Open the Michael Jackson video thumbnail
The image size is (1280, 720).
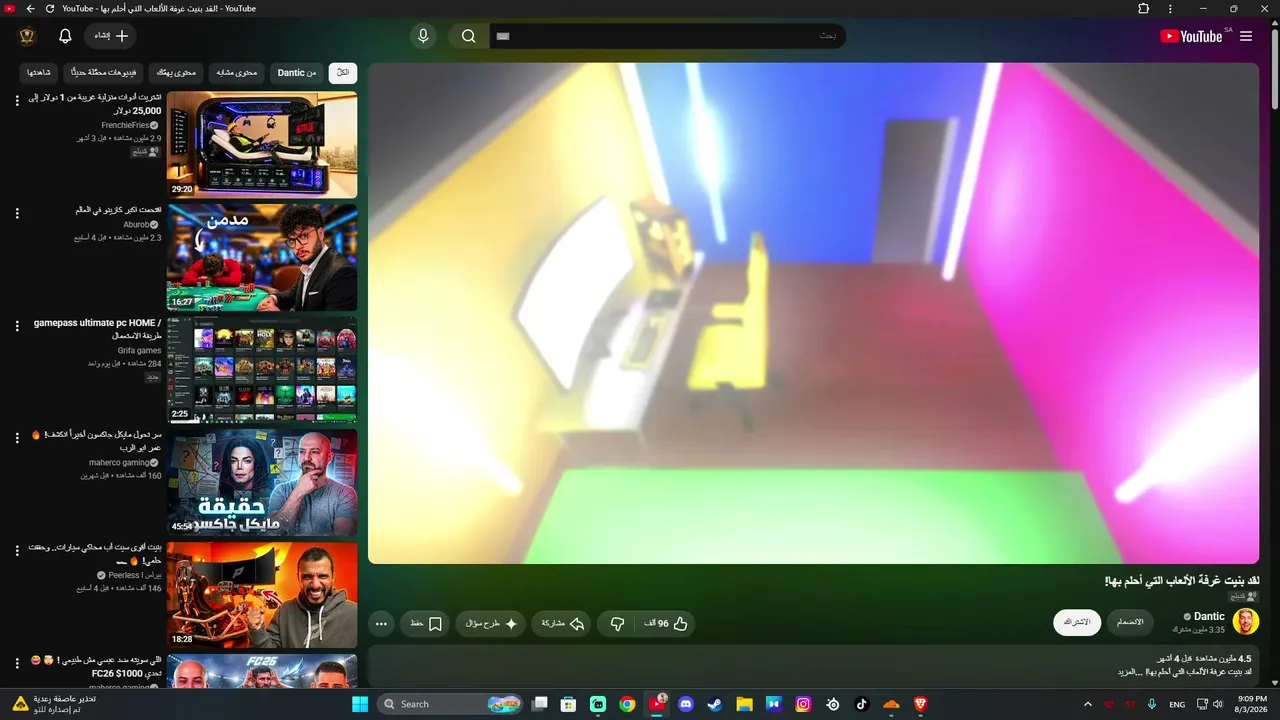coord(262,483)
